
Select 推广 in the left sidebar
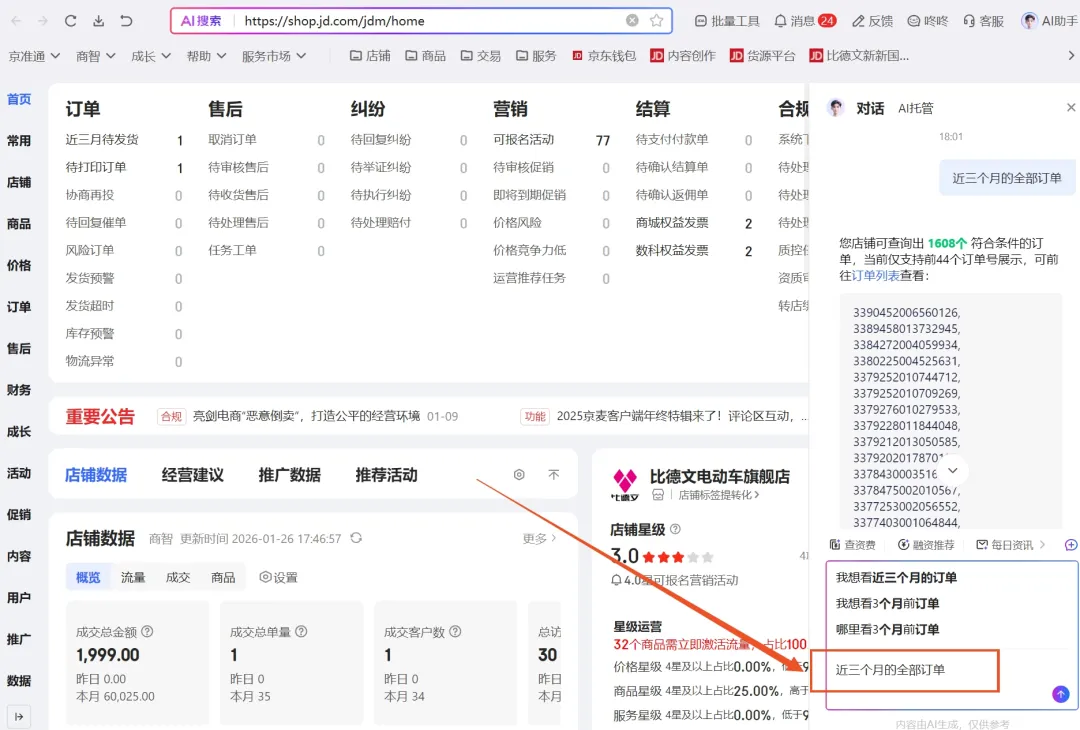pyautogui.click(x=19, y=639)
